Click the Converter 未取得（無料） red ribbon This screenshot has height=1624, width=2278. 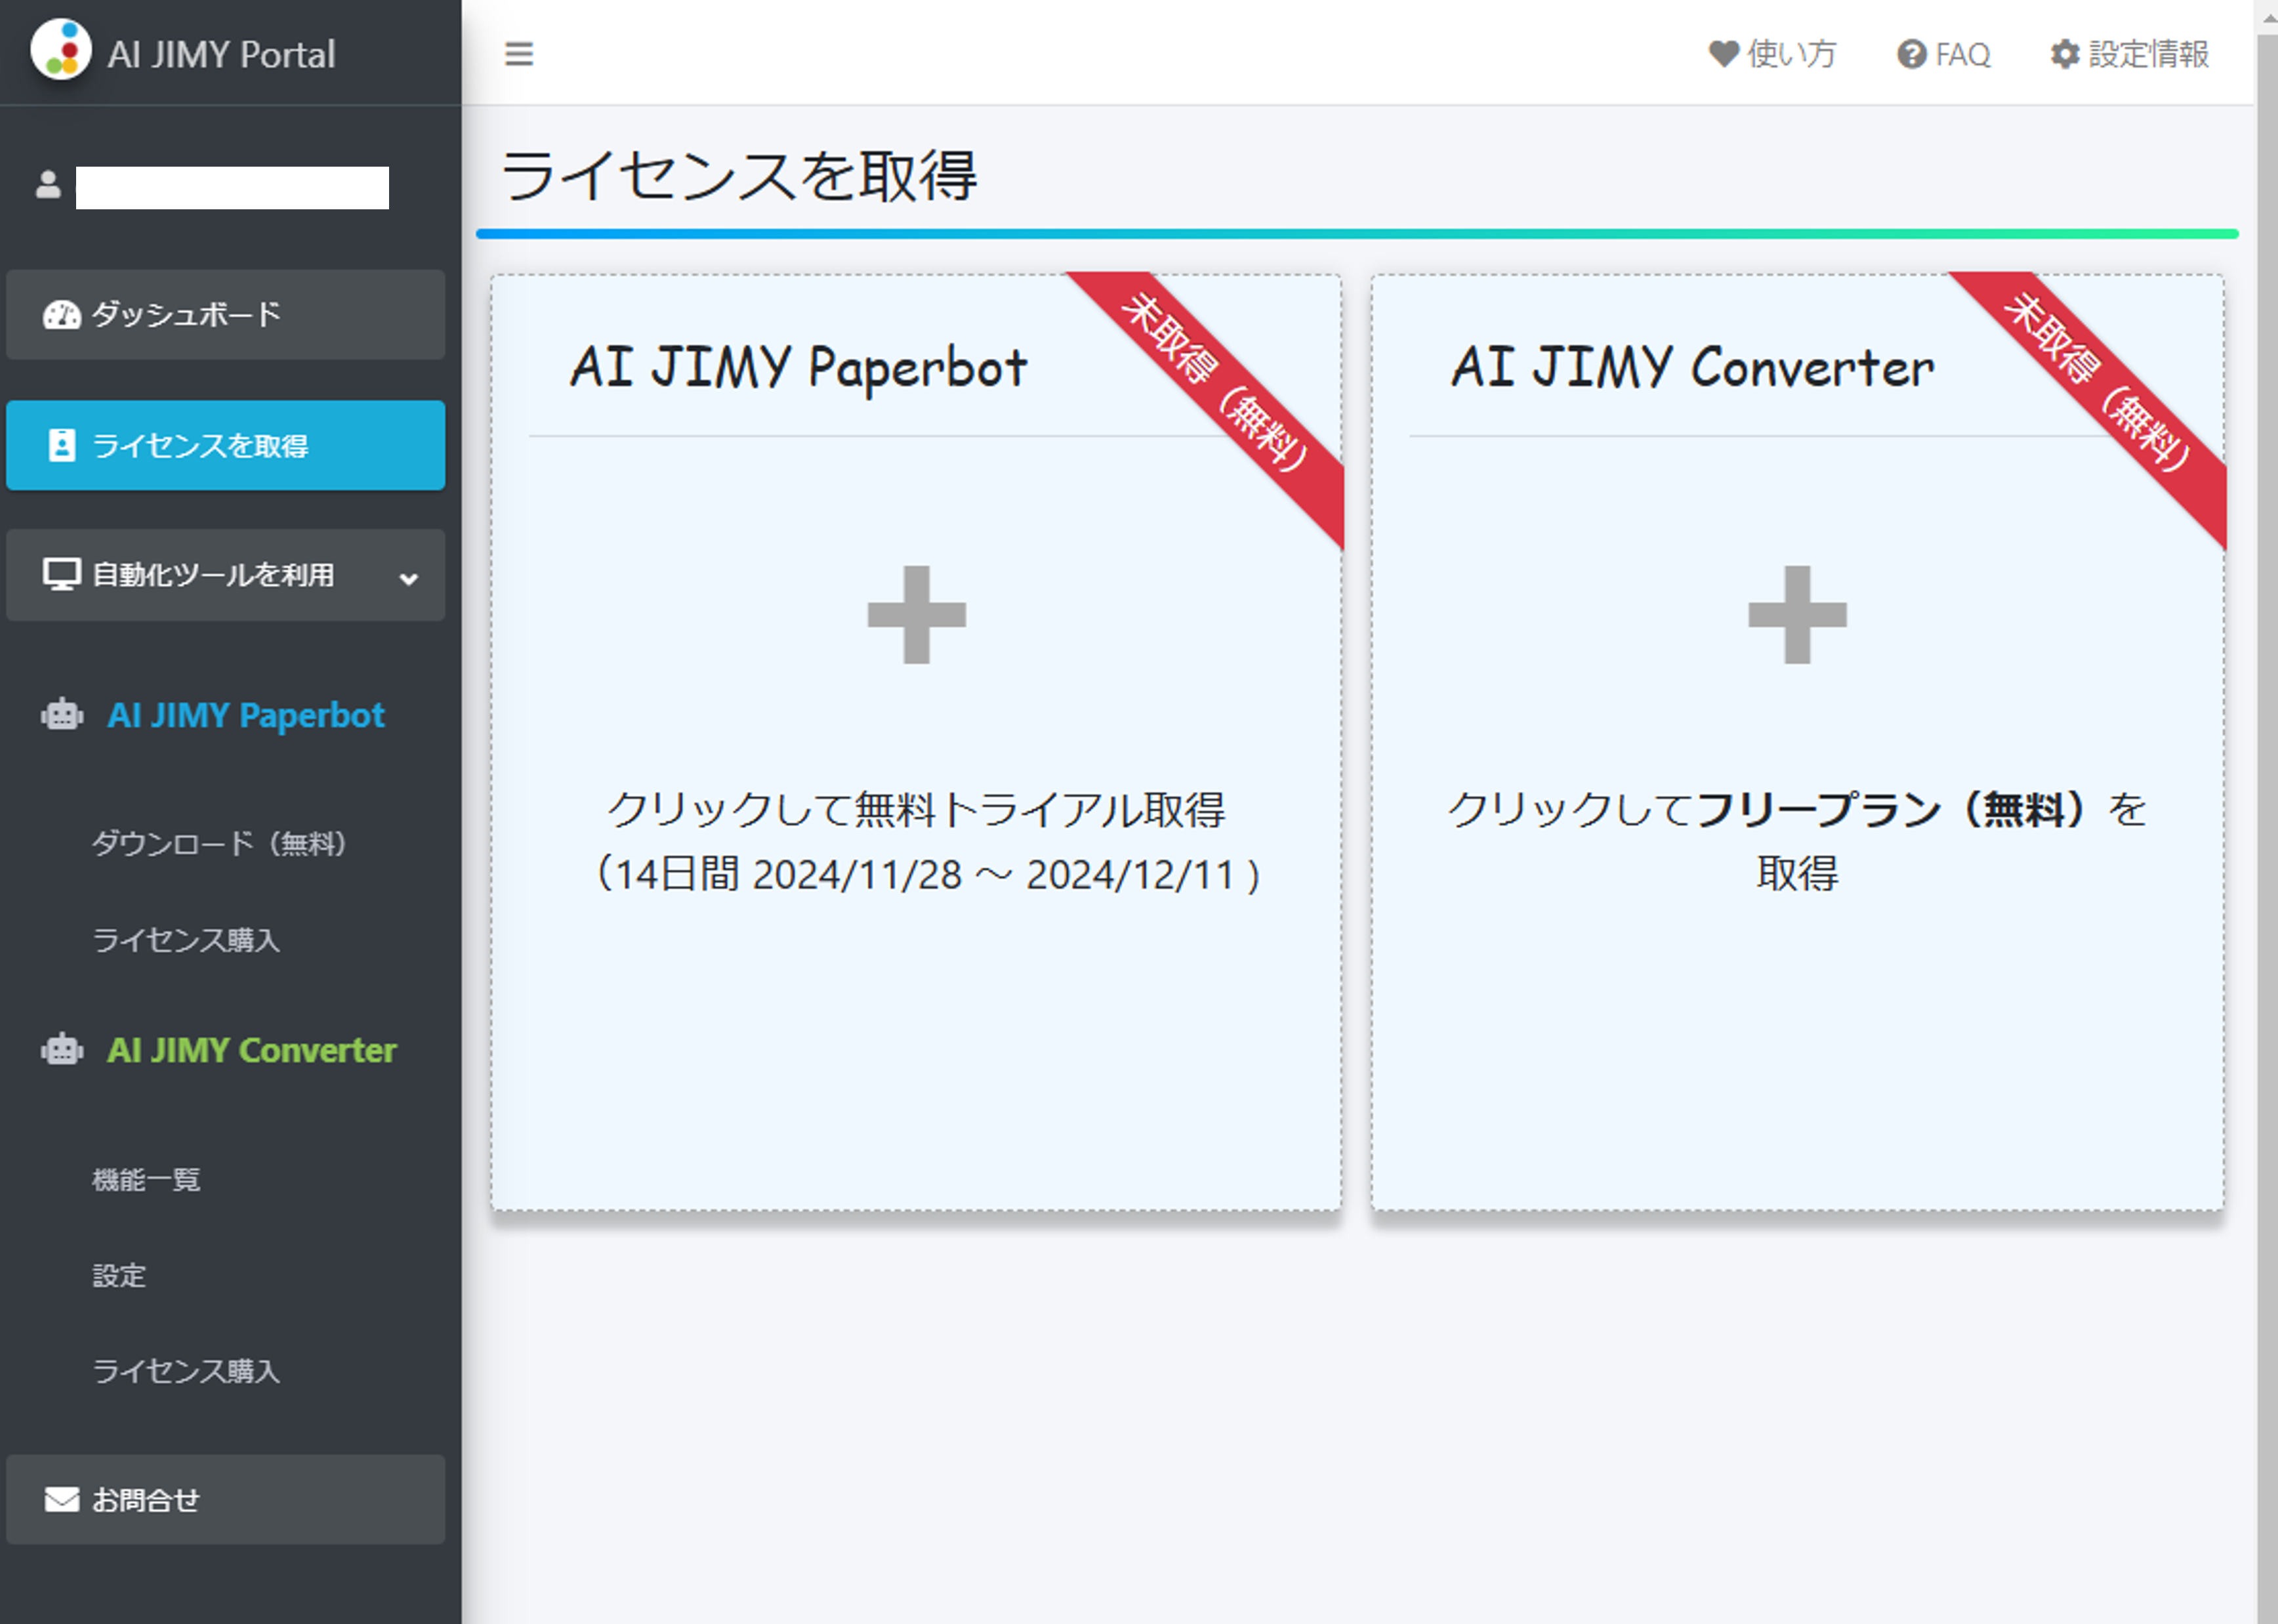click(2096, 382)
